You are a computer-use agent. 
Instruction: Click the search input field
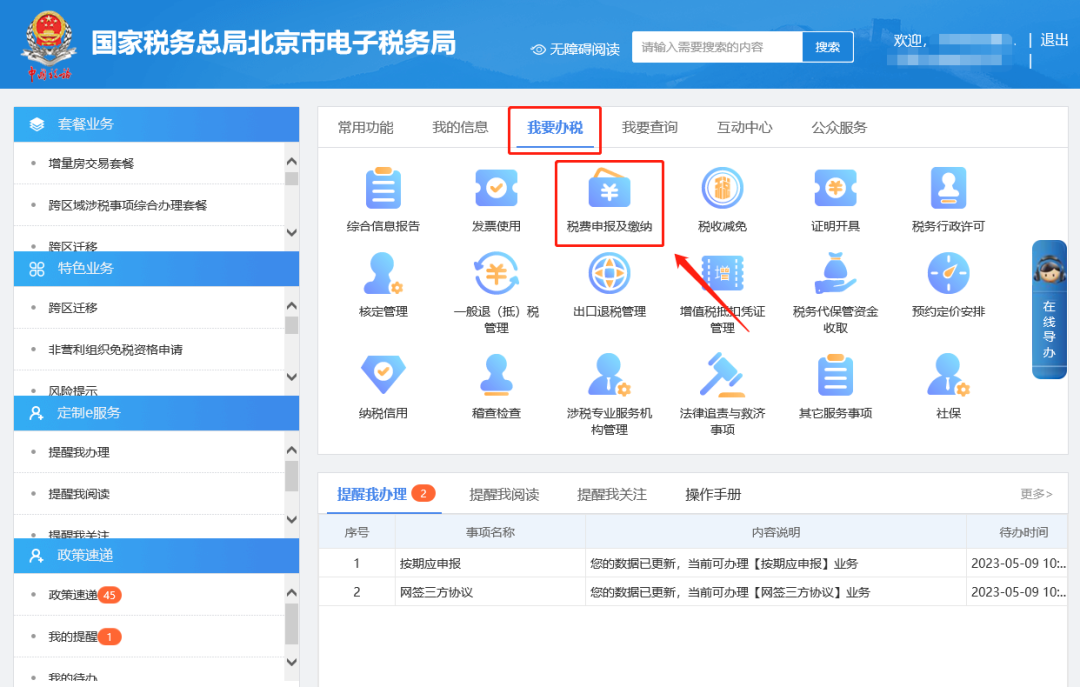click(x=717, y=47)
